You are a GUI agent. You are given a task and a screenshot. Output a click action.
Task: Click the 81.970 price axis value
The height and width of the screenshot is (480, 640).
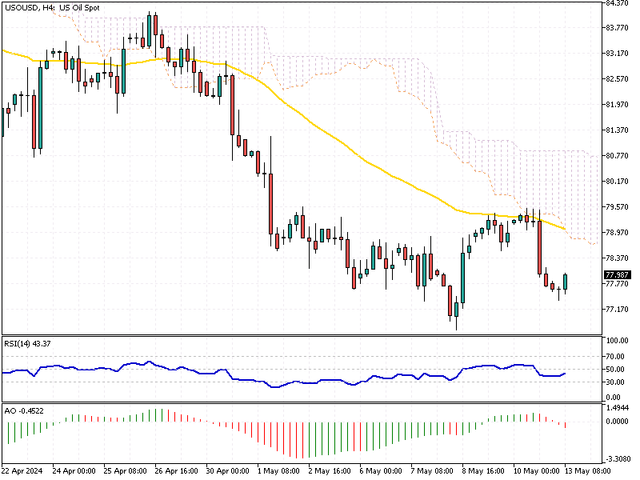coord(617,104)
